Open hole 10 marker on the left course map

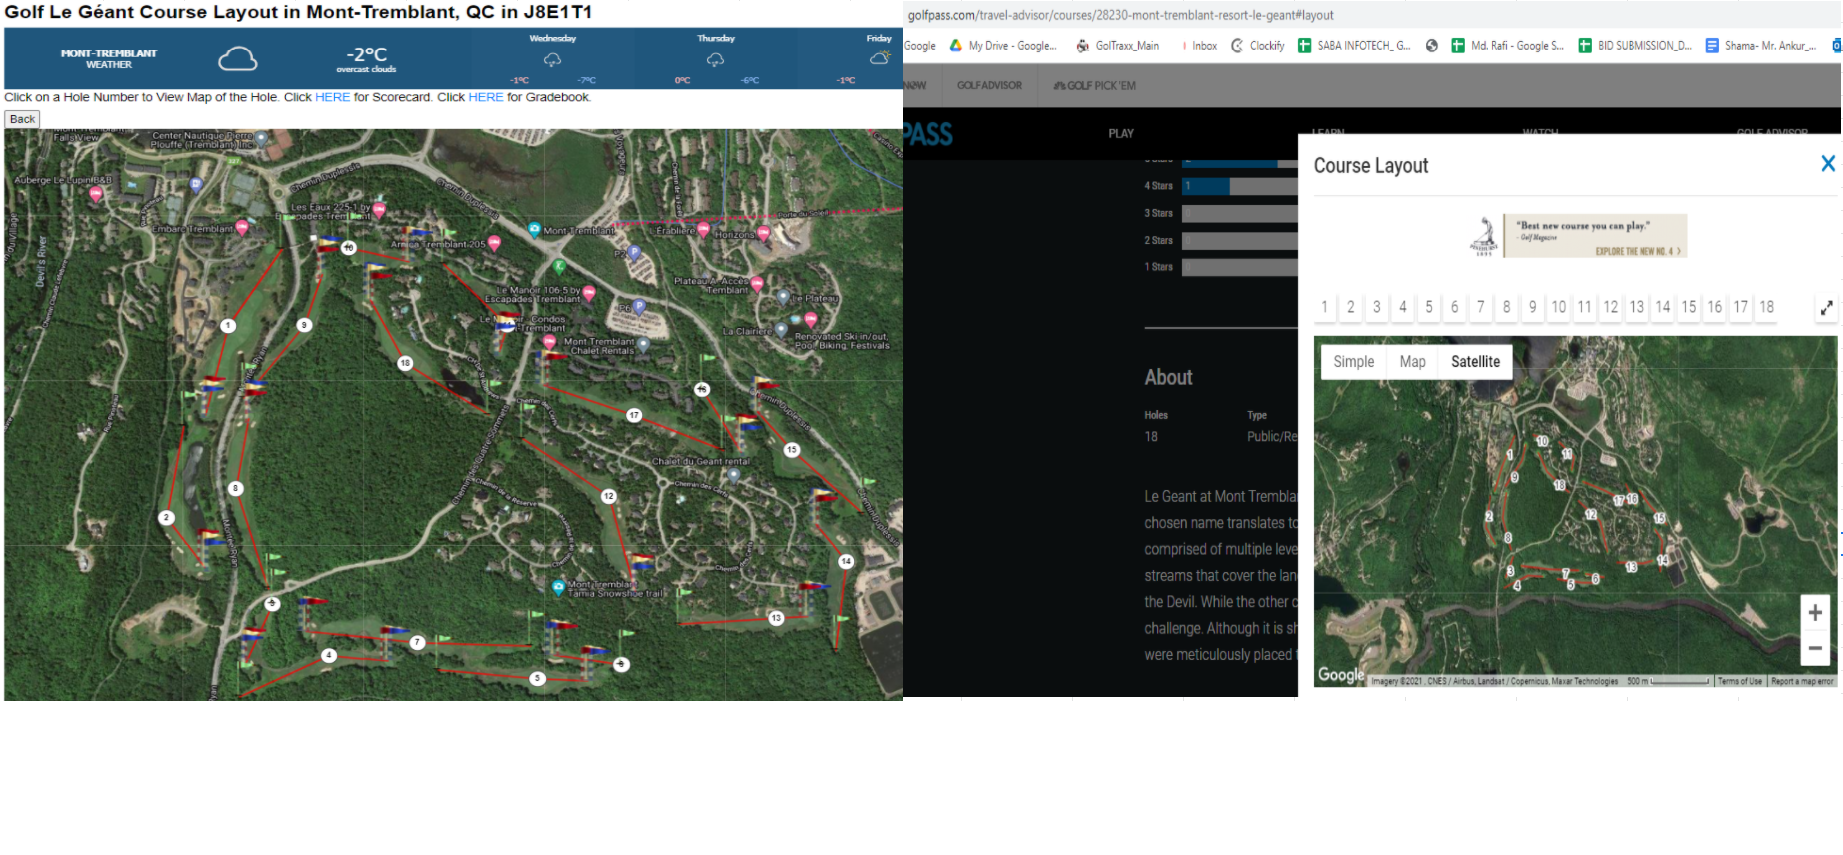pyautogui.click(x=348, y=247)
